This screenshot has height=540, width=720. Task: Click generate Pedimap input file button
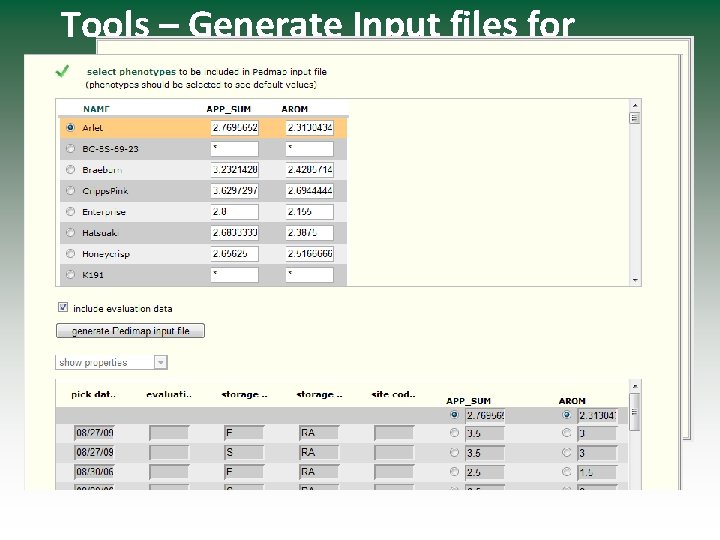pyautogui.click(x=130, y=331)
